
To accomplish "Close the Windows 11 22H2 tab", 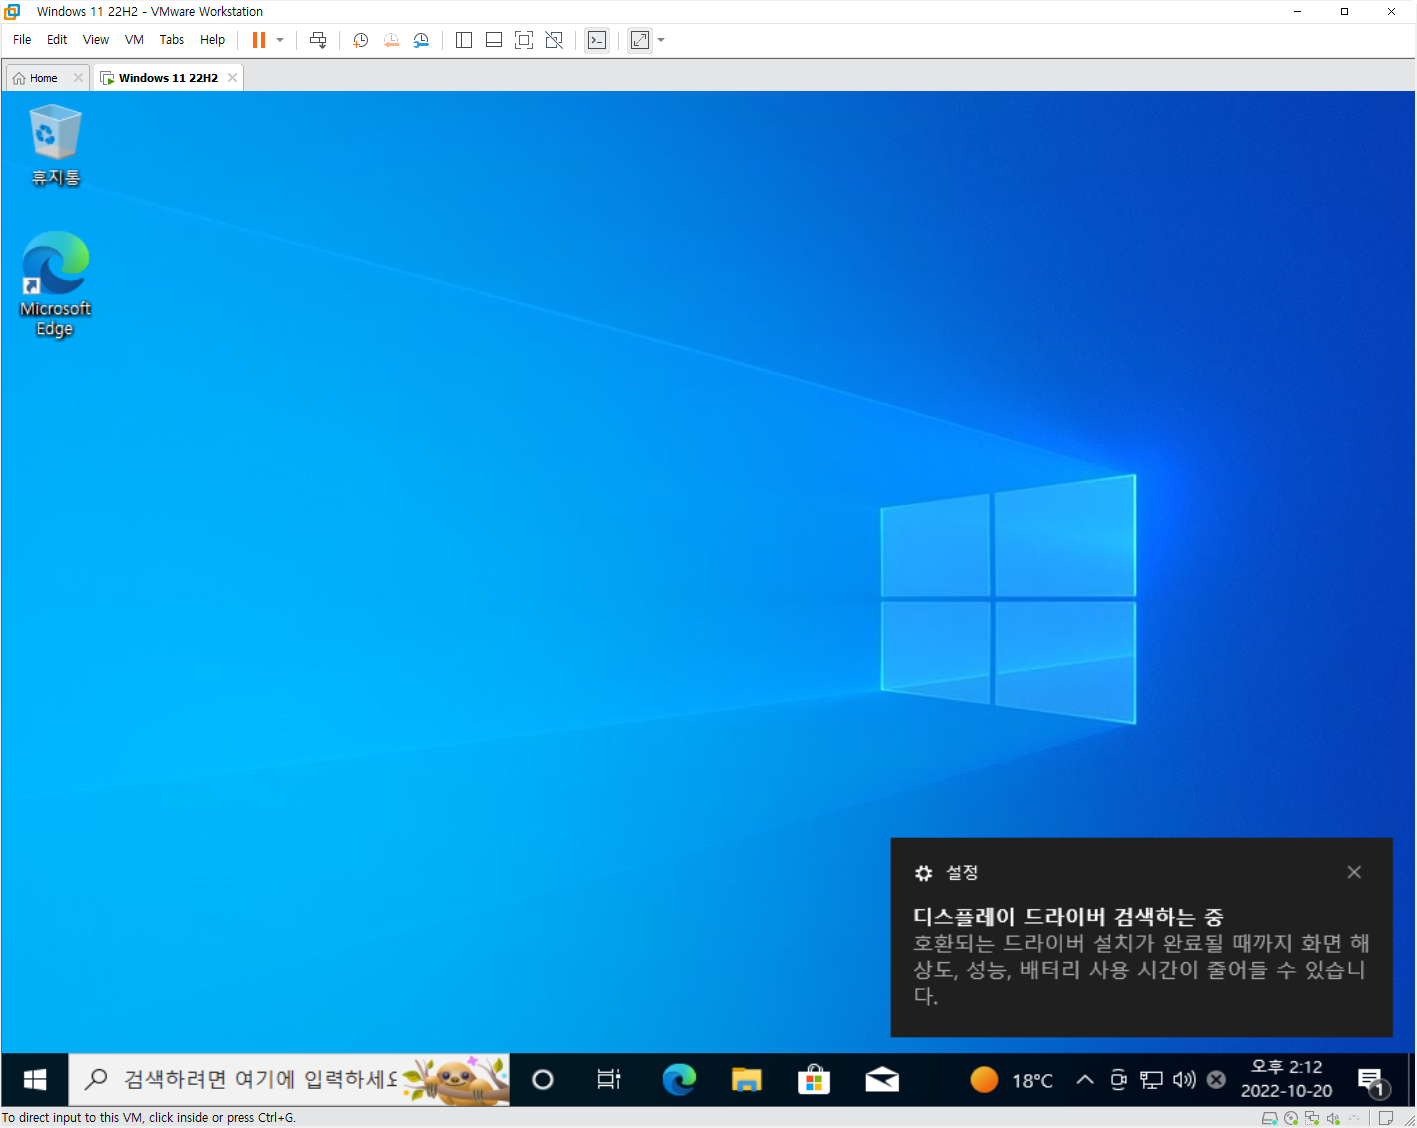I will click(x=232, y=78).
